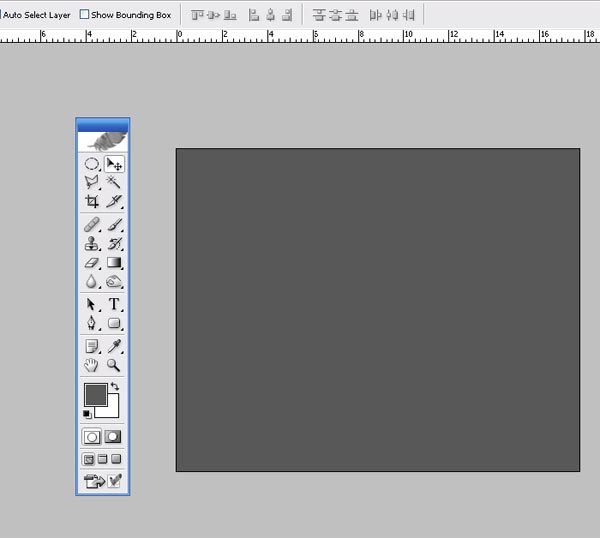Viewport: 600px width, 538px height.
Task: Select the Healing Brush tool
Action: [x=91, y=225]
